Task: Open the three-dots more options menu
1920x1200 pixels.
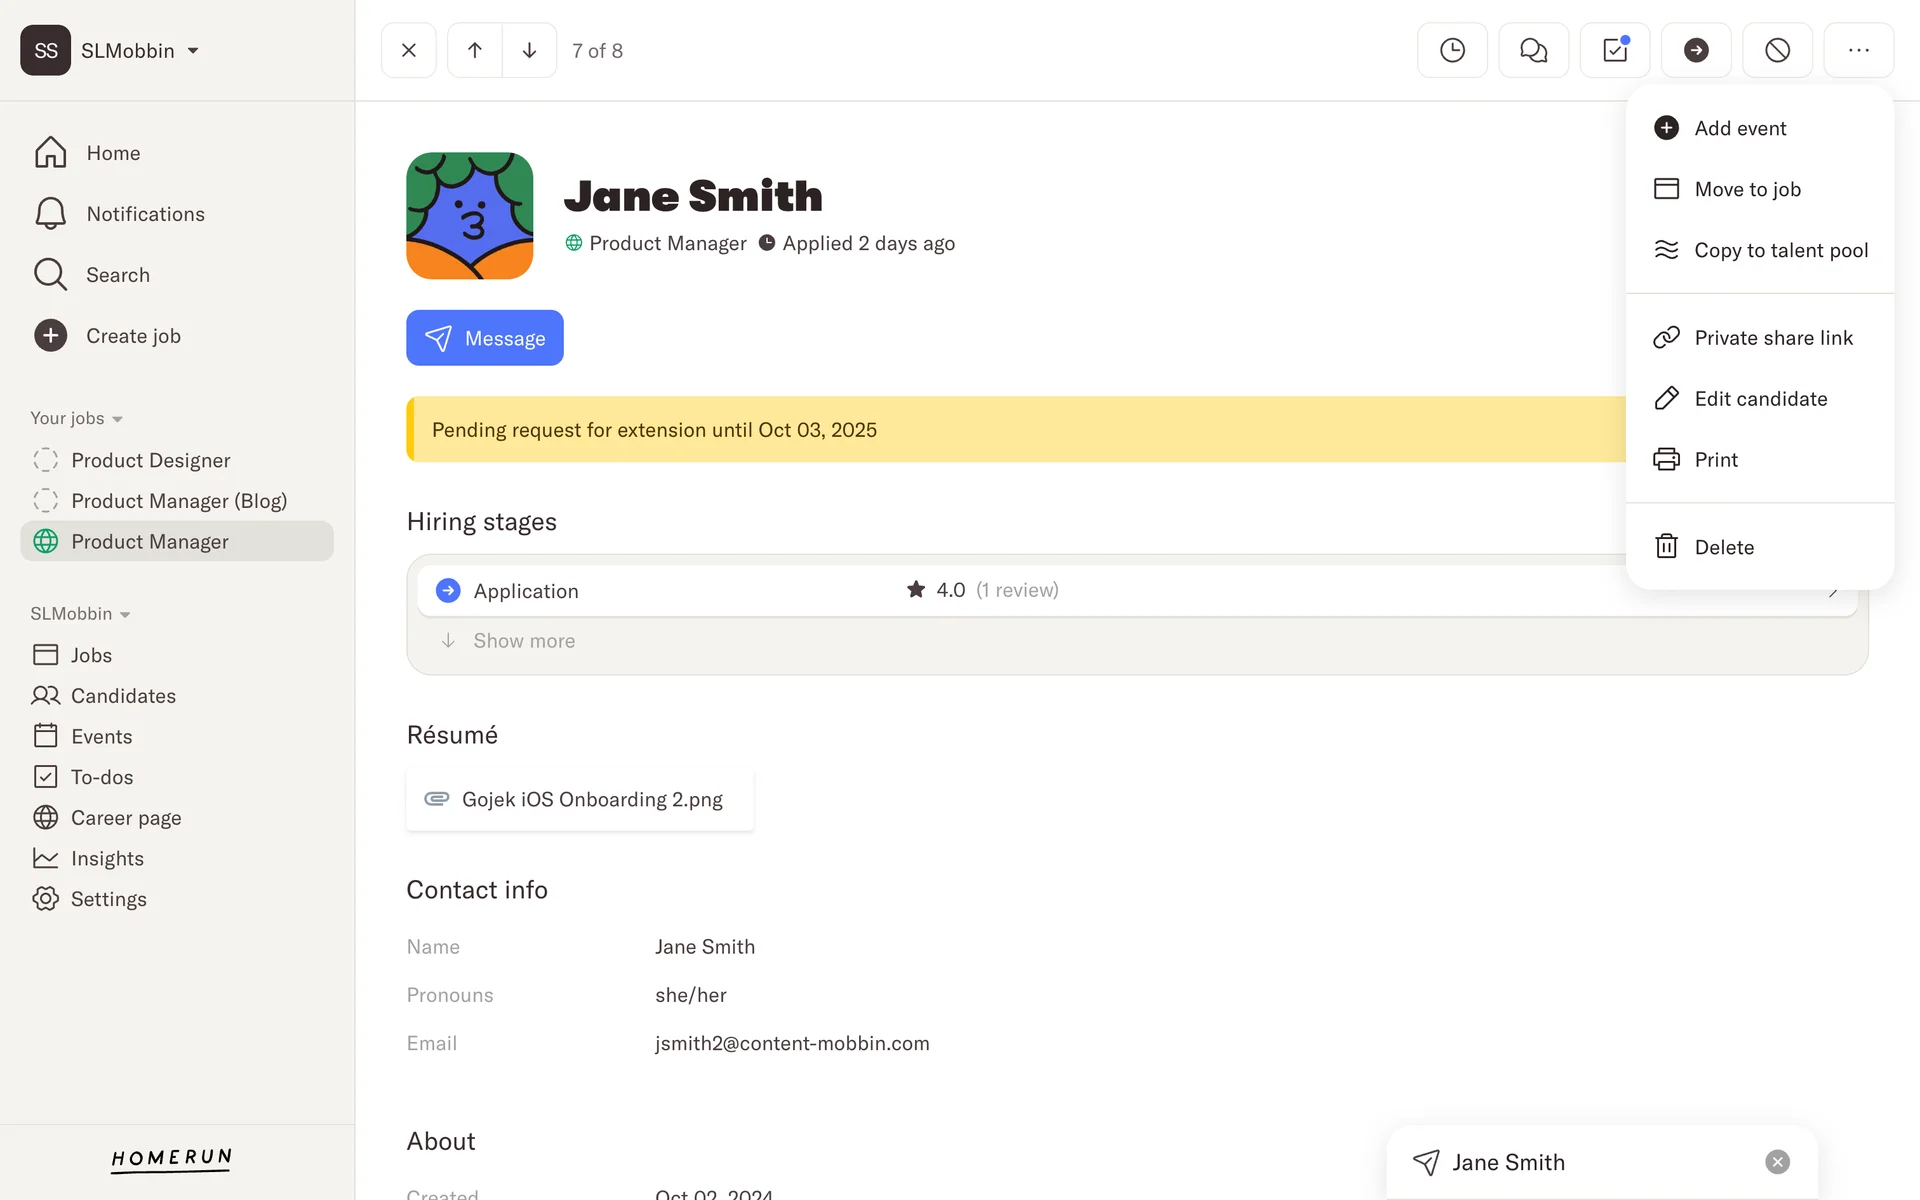Action: pos(1858,50)
